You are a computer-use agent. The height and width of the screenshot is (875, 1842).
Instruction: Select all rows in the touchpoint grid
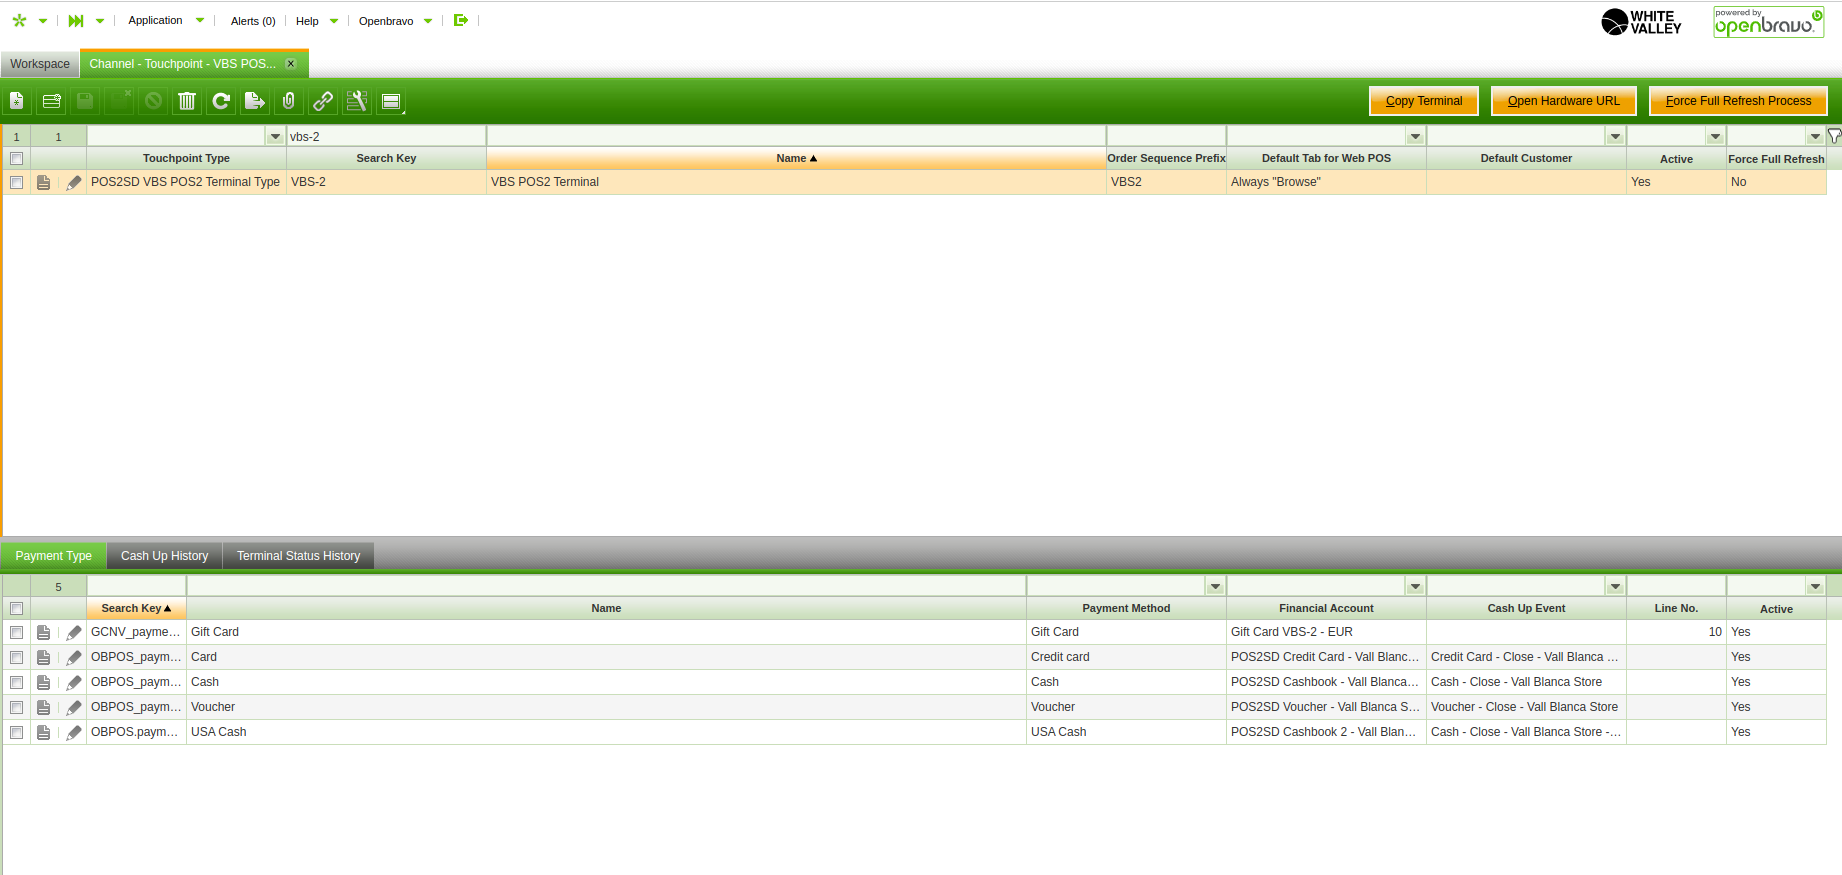(x=16, y=158)
